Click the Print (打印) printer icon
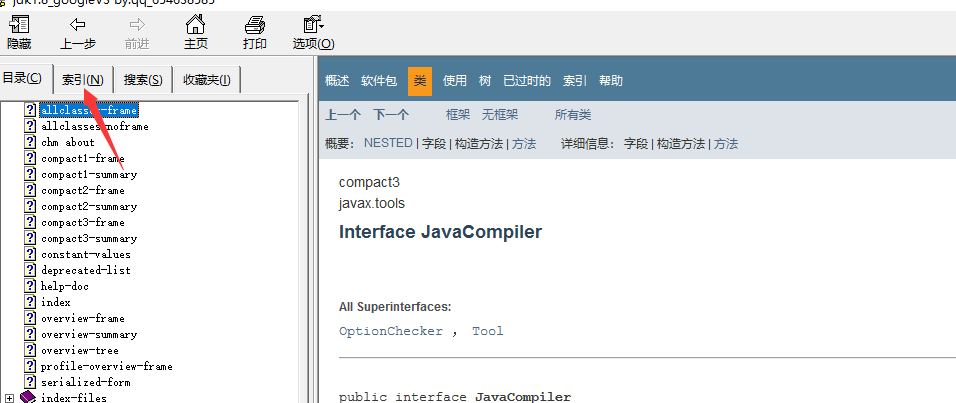 tap(255, 24)
